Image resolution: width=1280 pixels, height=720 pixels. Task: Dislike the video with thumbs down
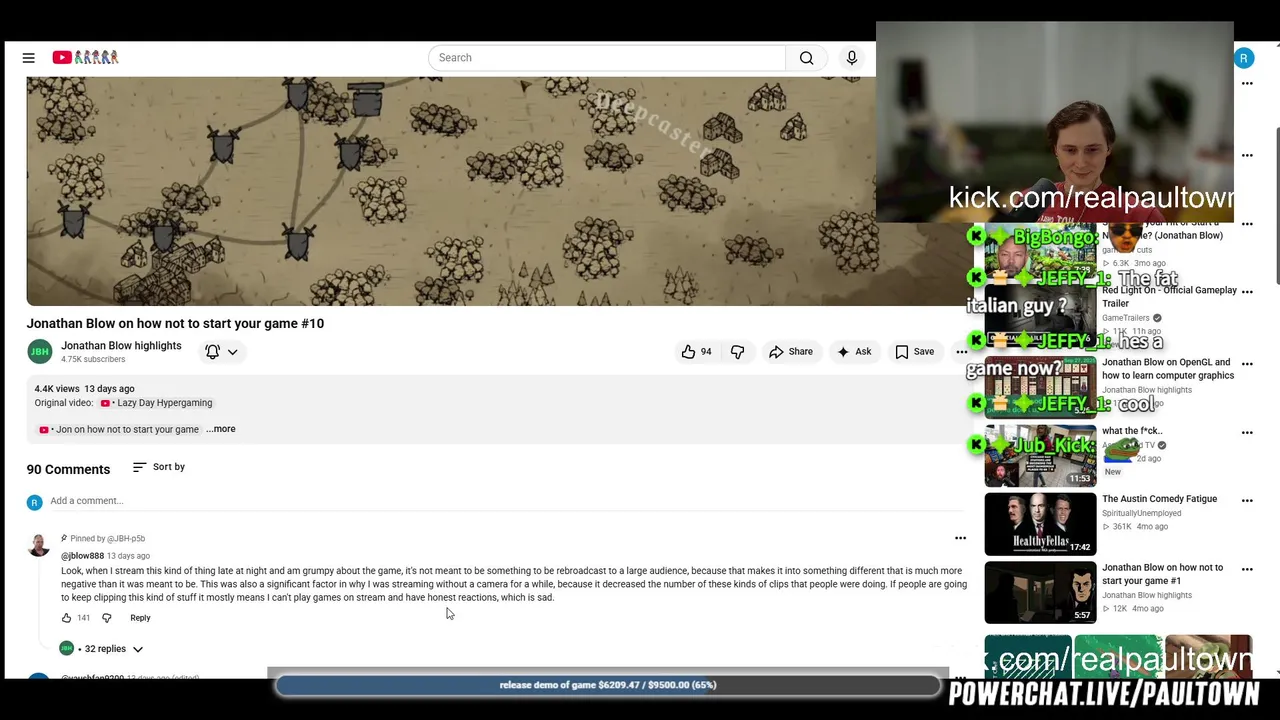738,352
